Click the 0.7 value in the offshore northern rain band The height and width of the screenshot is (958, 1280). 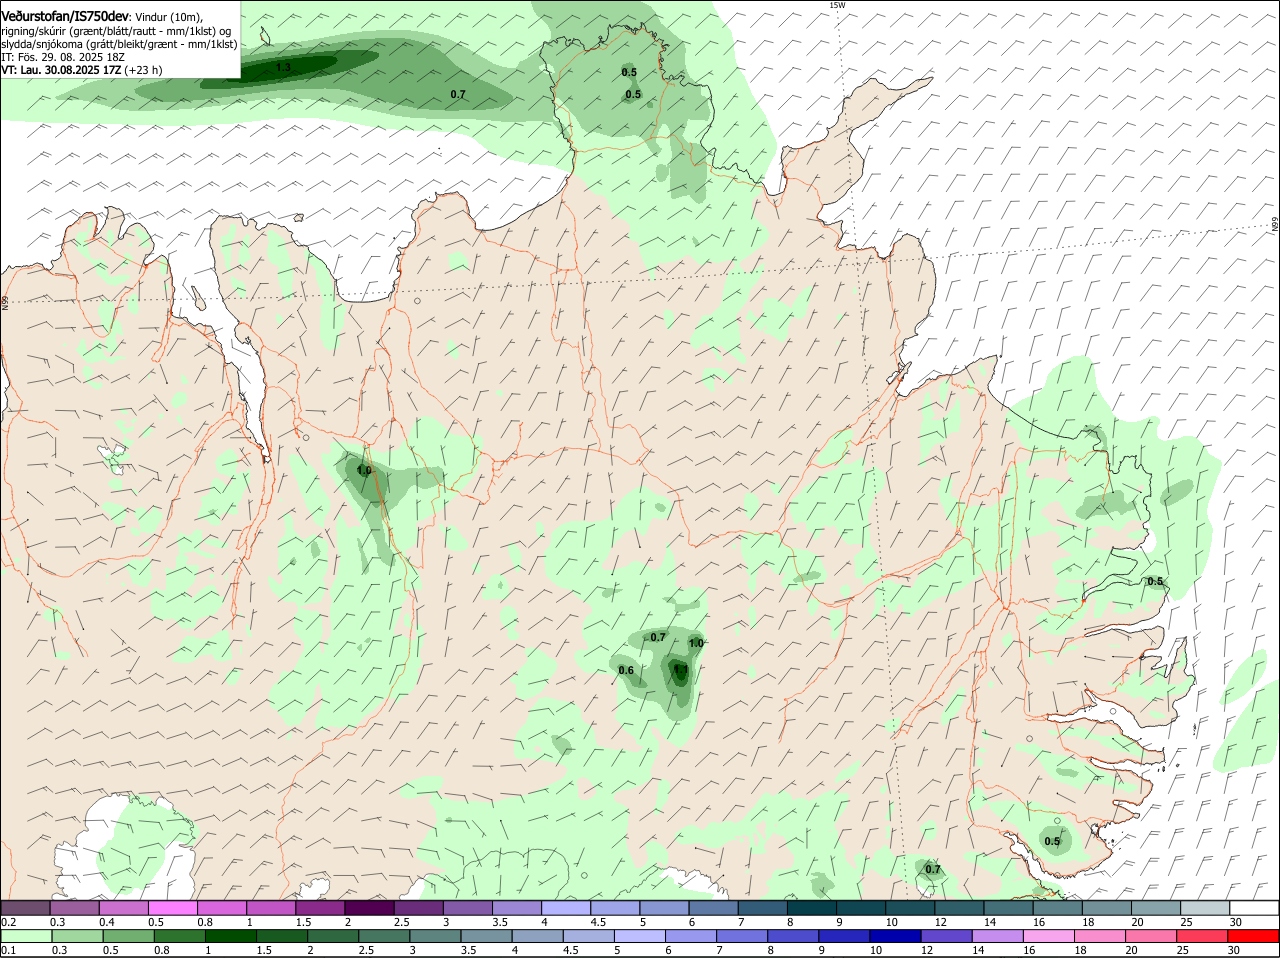(458, 94)
